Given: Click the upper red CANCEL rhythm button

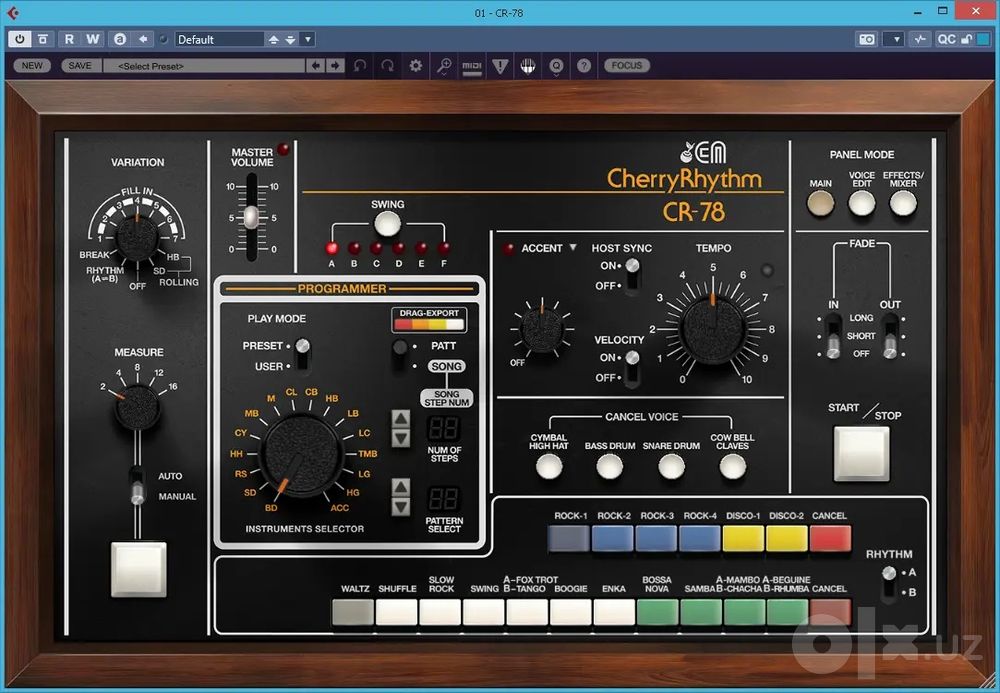Looking at the screenshot, I should (830, 538).
